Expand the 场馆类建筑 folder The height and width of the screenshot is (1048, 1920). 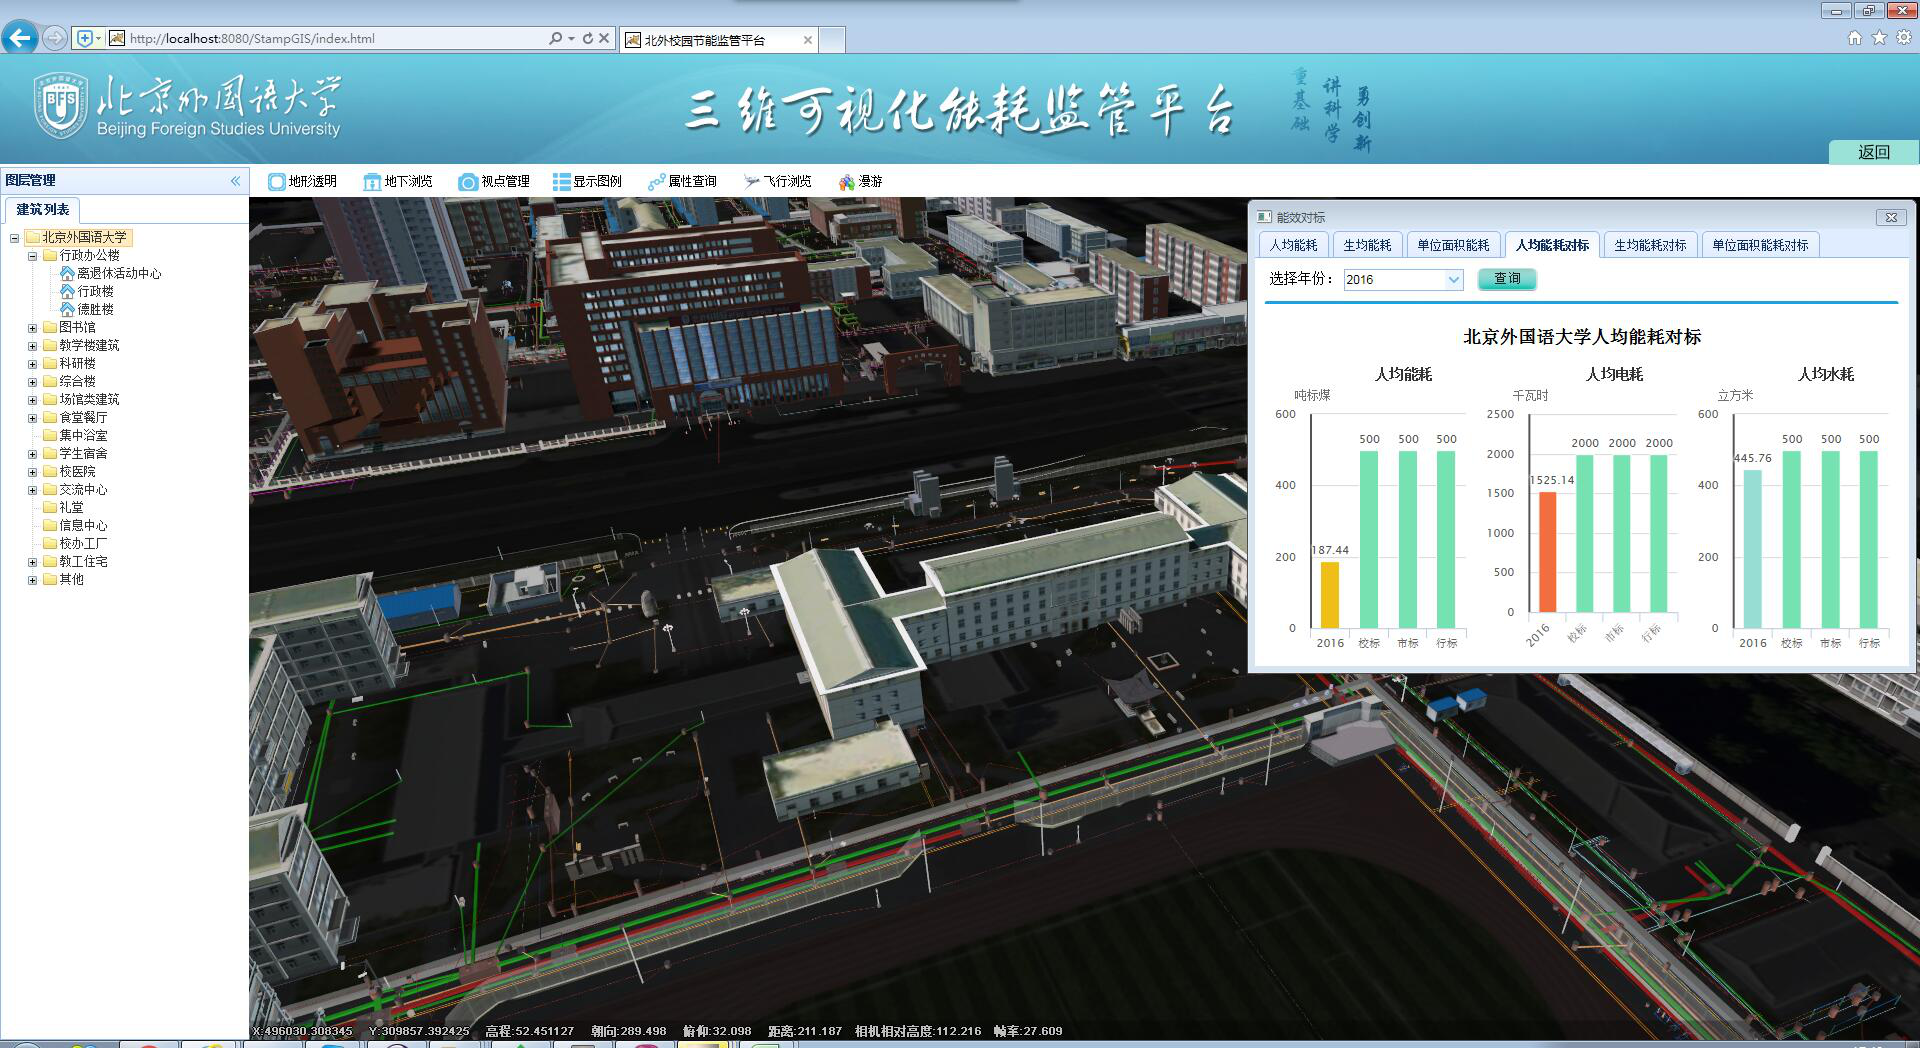(x=32, y=400)
